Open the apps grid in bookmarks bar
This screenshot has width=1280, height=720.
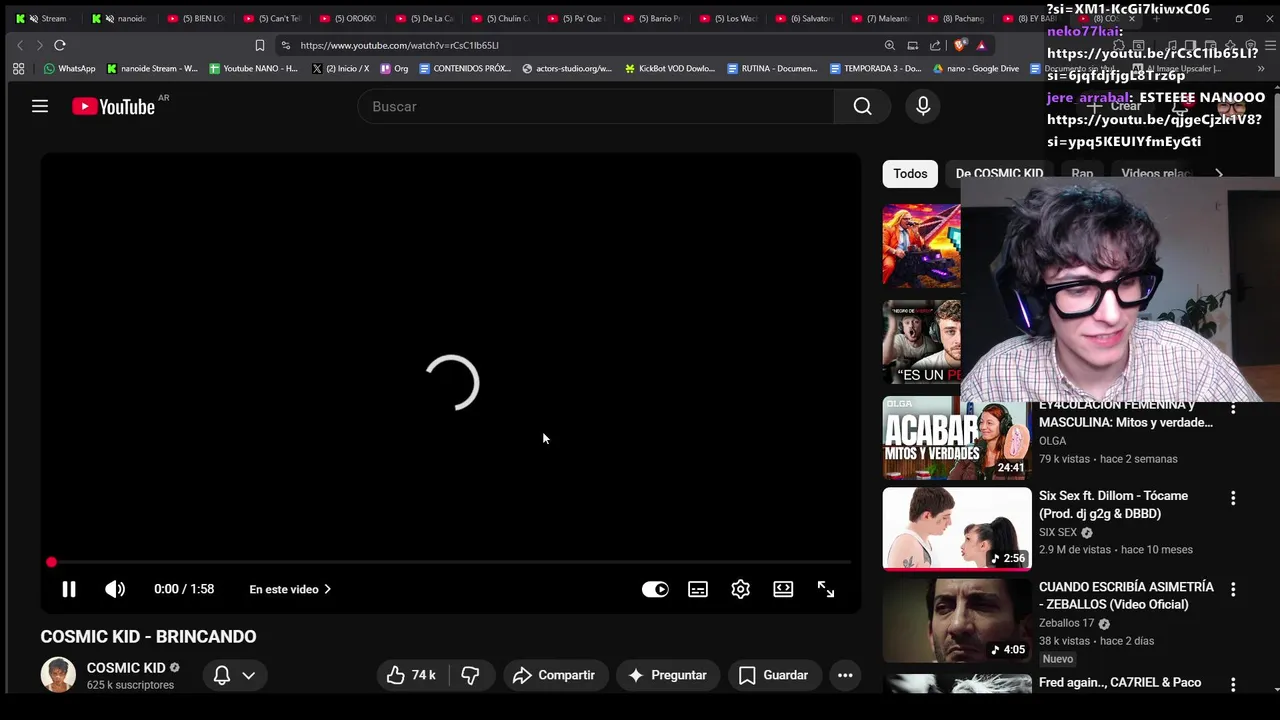pos(18,69)
